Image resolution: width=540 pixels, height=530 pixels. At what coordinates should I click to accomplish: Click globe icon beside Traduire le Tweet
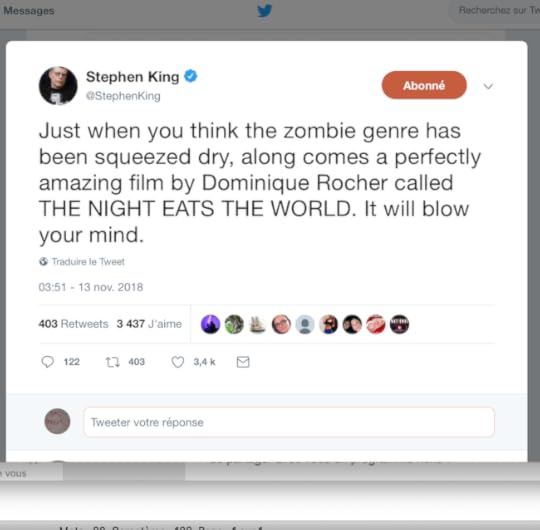click(43, 261)
